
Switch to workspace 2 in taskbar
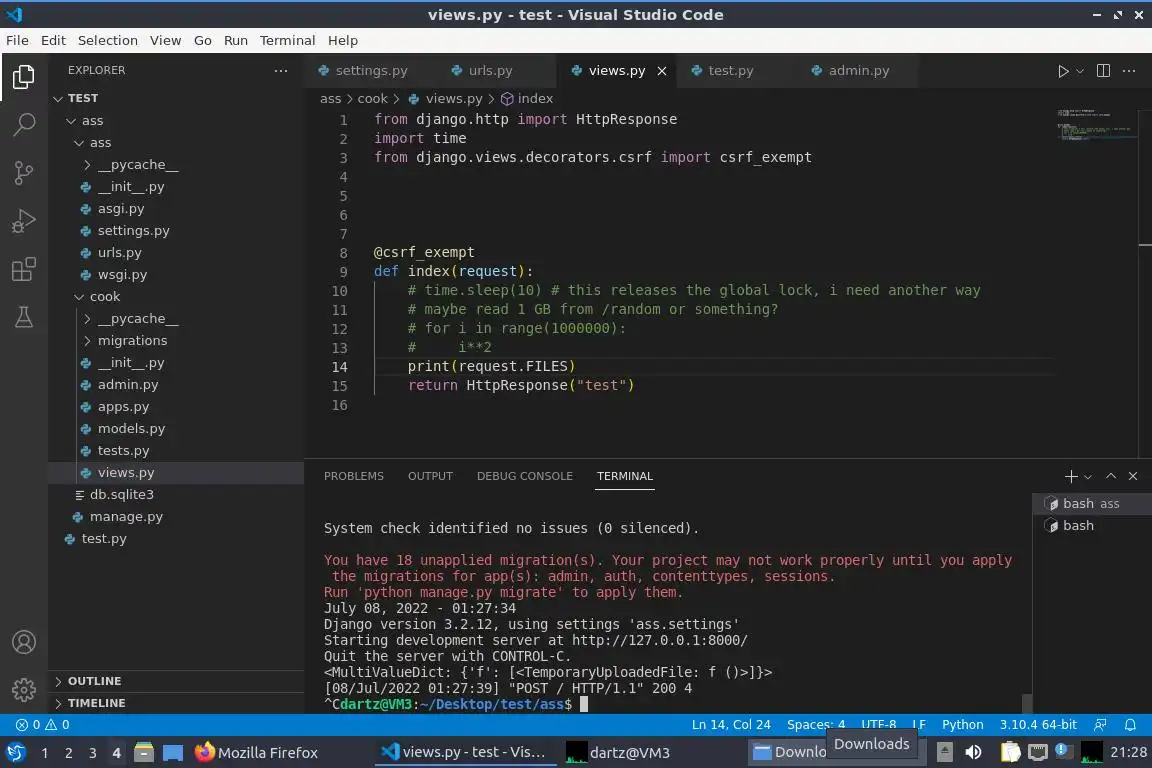[68, 753]
